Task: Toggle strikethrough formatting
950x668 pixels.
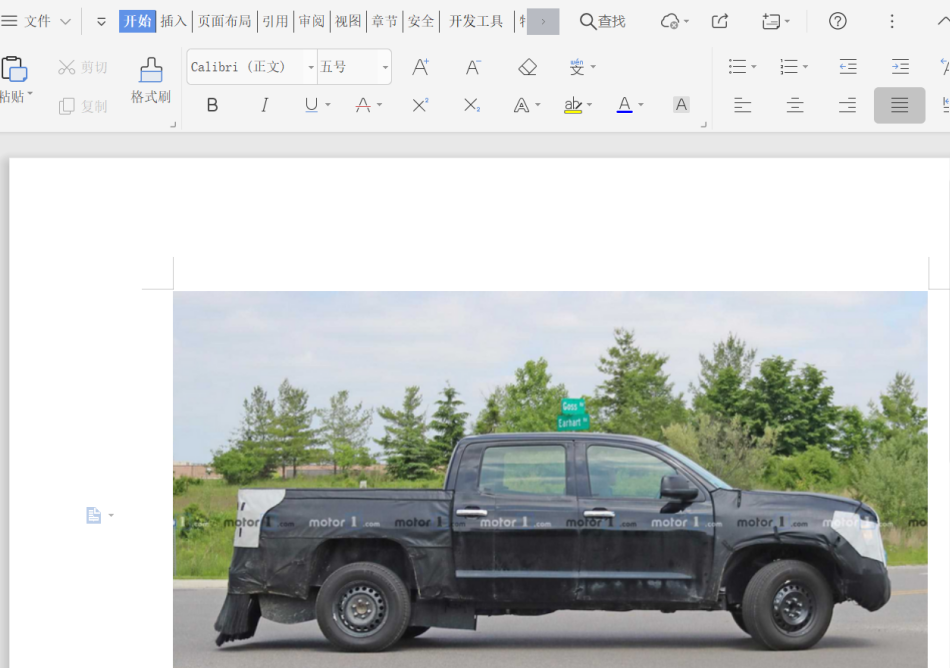Action: pyautogui.click(x=363, y=105)
